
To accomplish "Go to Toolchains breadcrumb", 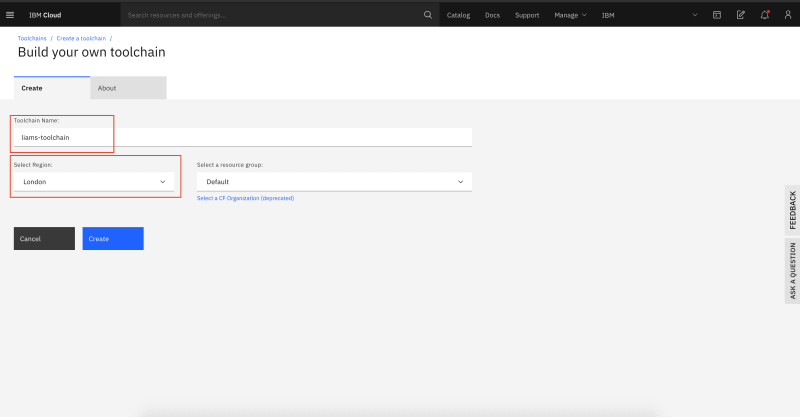I will pyautogui.click(x=32, y=38).
